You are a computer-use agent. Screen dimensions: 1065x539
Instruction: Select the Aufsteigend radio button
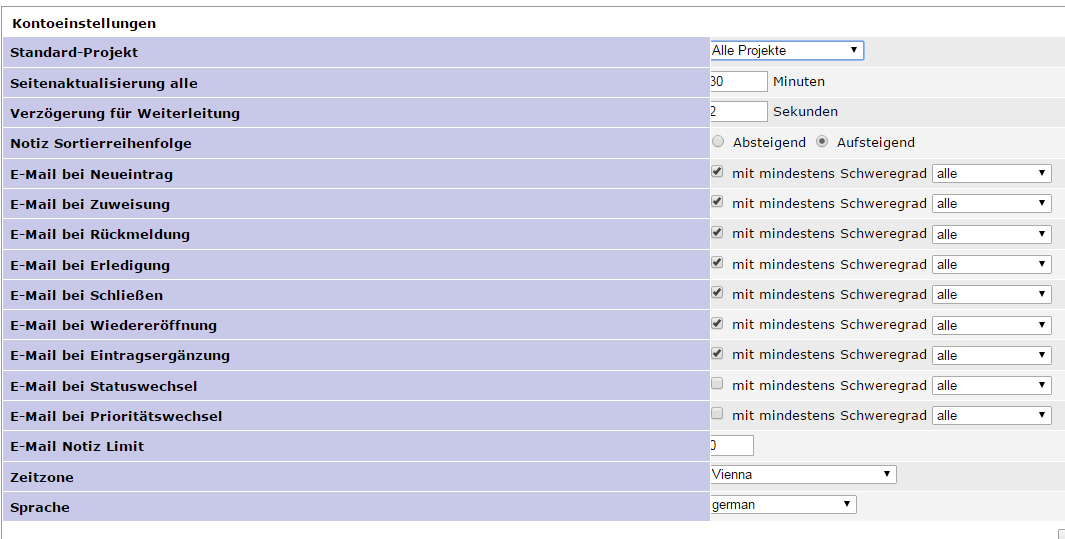click(822, 142)
